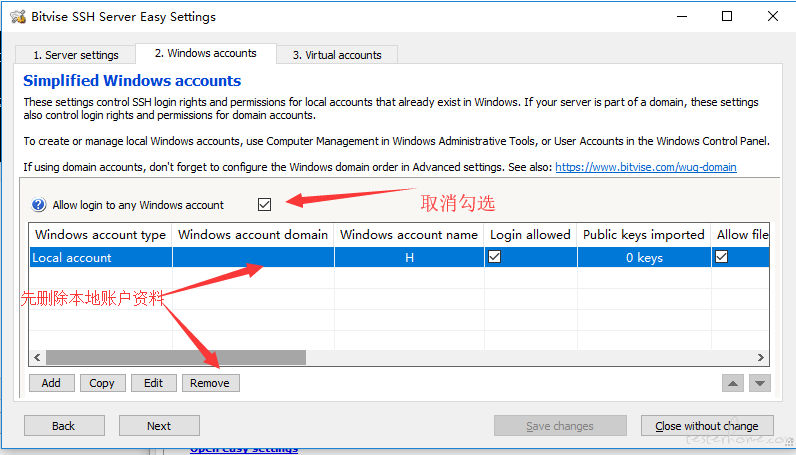Select the 2. Windows accounts tab
Screen dimensions: 796x455
pos(206,53)
